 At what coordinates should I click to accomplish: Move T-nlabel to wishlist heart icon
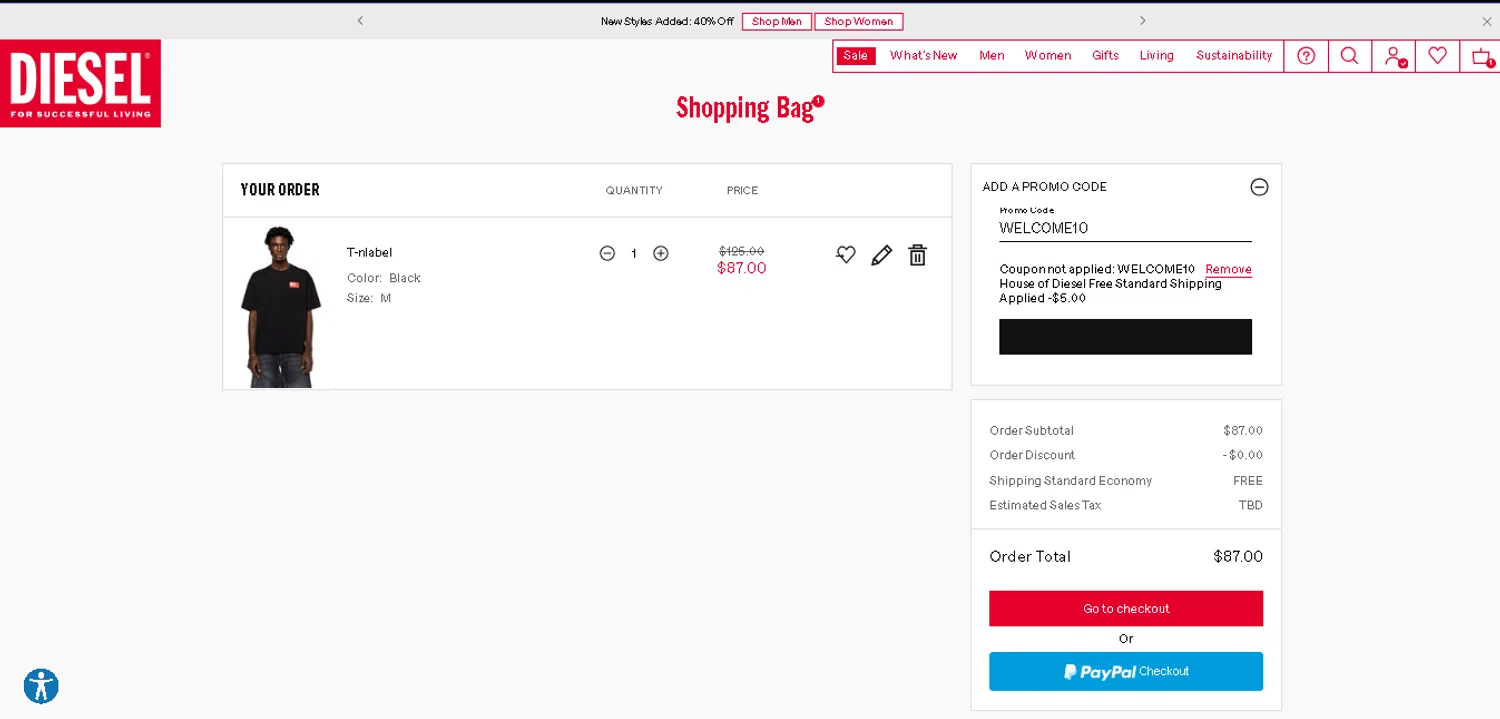tap(846, 255)
